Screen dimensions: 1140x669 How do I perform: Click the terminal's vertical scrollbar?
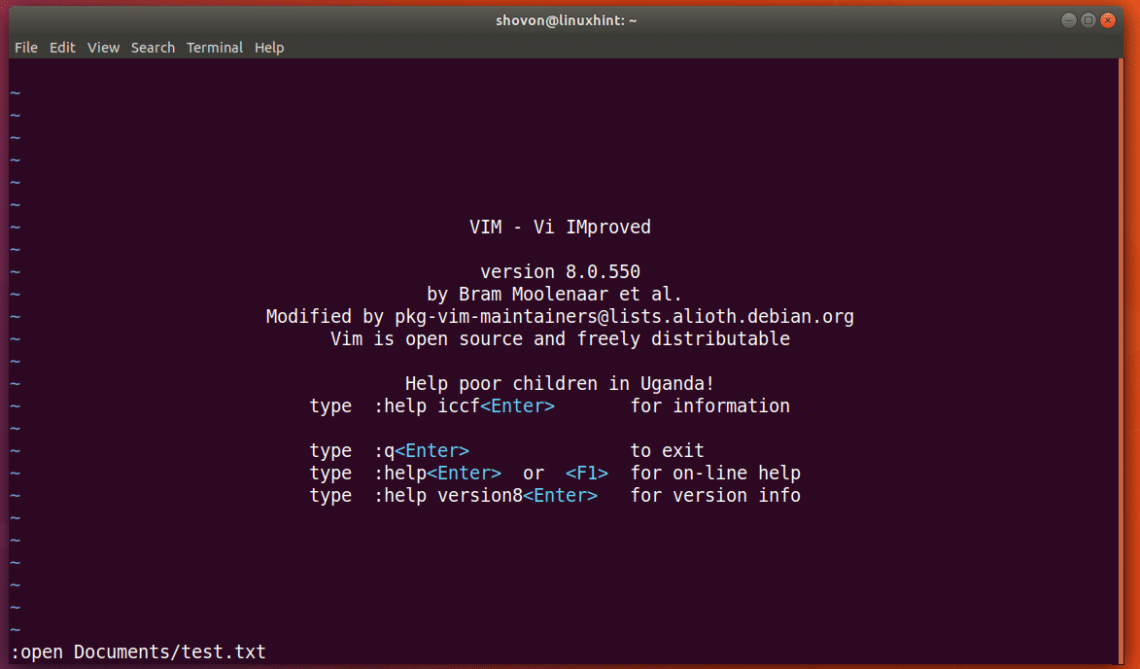click(1120, 361)
